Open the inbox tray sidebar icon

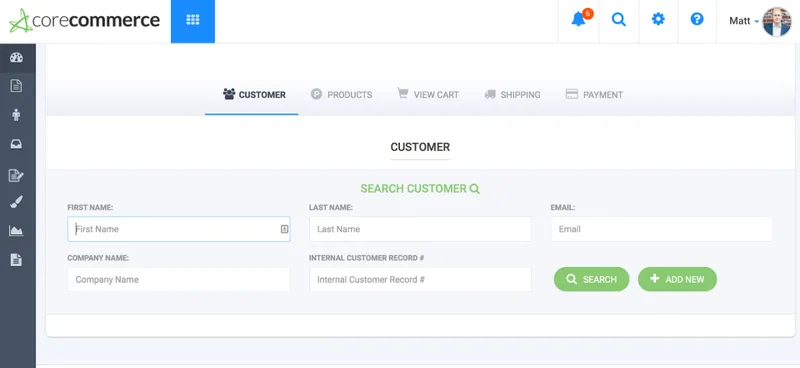[16, 144]
